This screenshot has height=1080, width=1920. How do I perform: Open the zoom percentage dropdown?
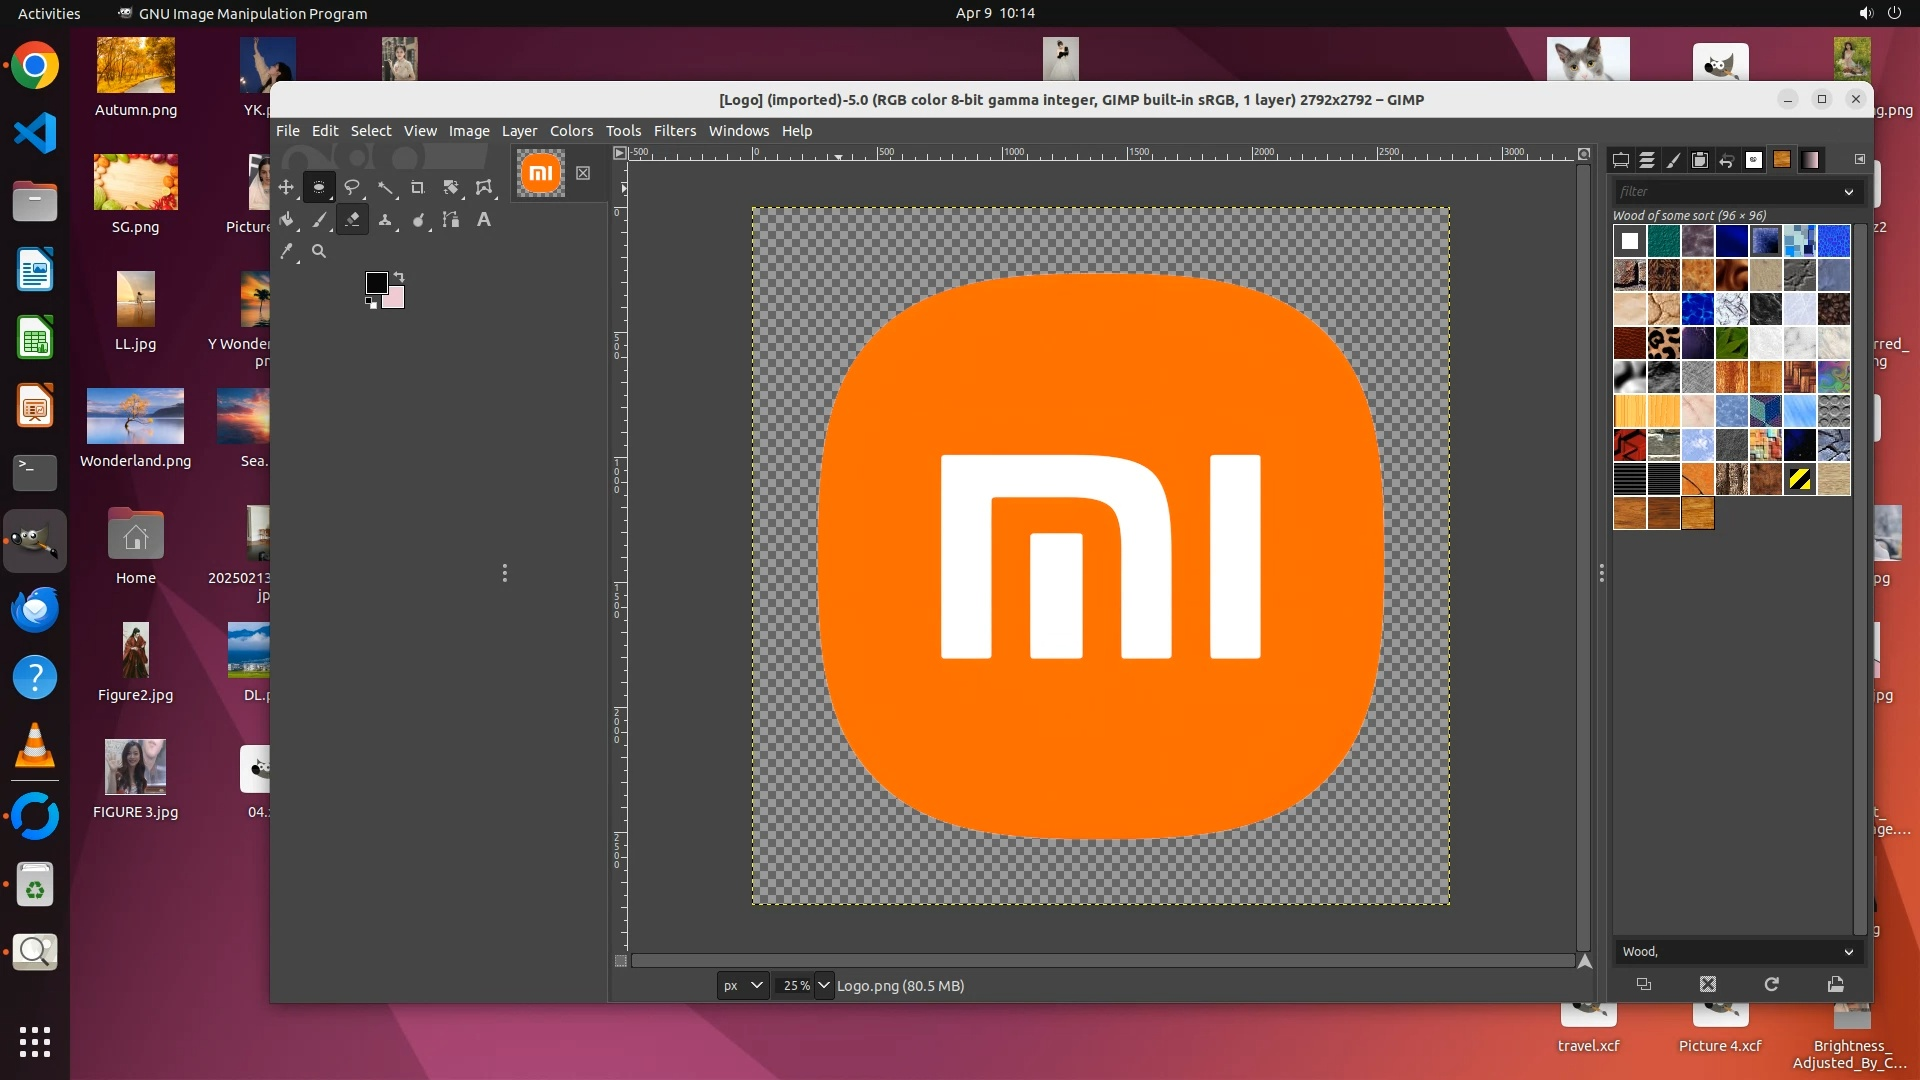click(x=823, y=985)
